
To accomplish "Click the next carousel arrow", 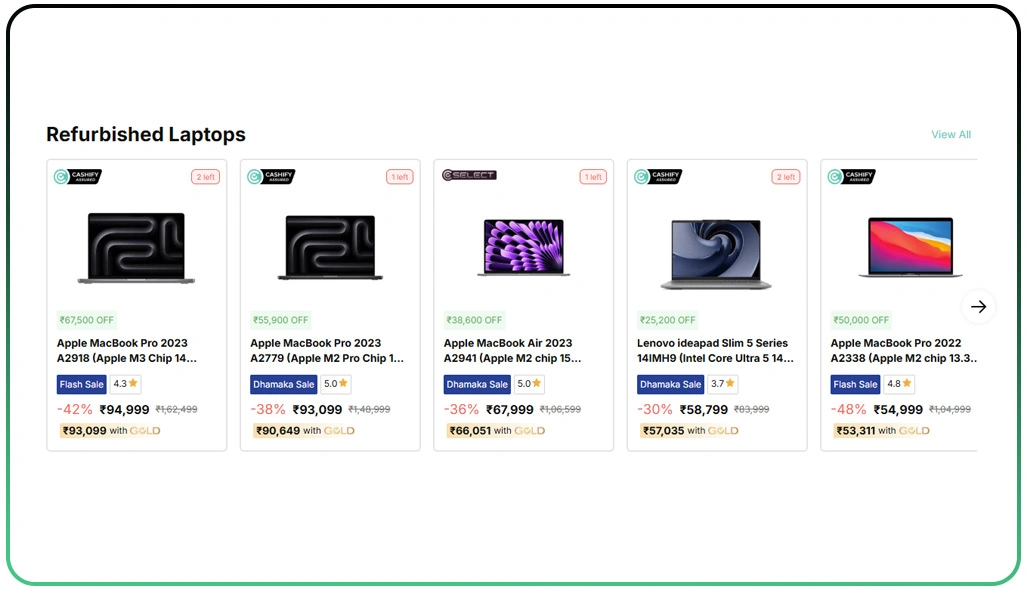I will (979, 307).
